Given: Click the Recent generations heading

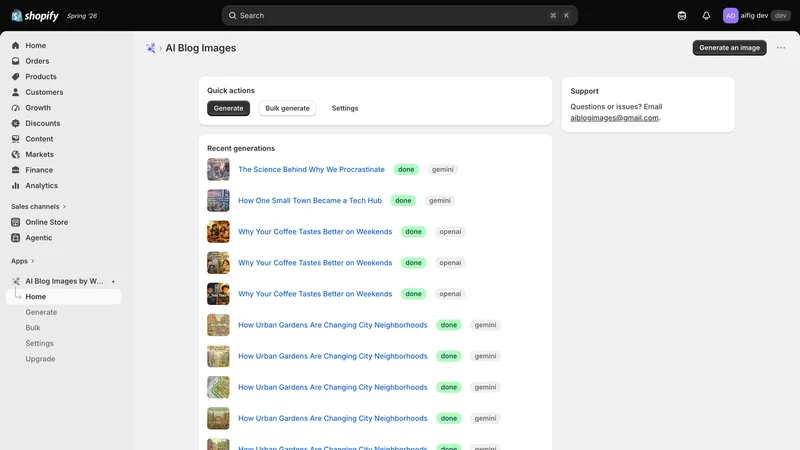Looking at the screenshot, I should point(241,148).
